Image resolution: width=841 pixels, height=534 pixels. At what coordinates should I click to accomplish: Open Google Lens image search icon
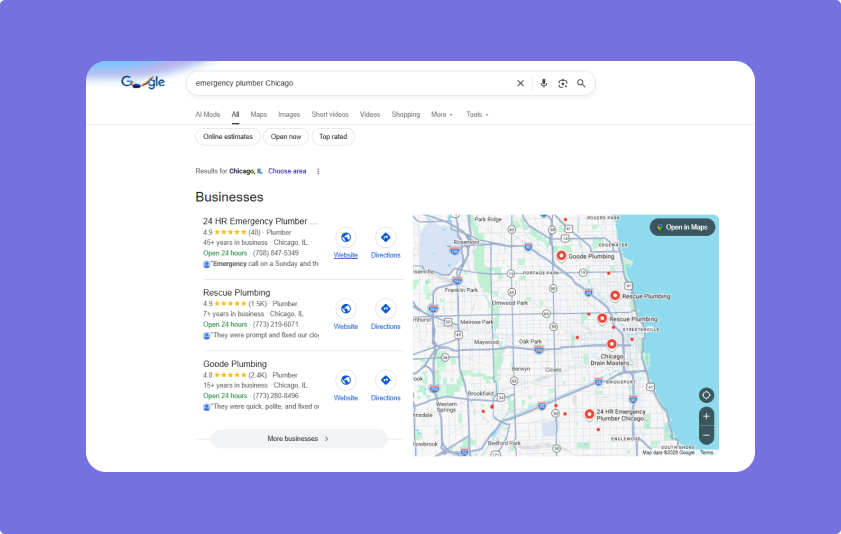click(563, 83)
